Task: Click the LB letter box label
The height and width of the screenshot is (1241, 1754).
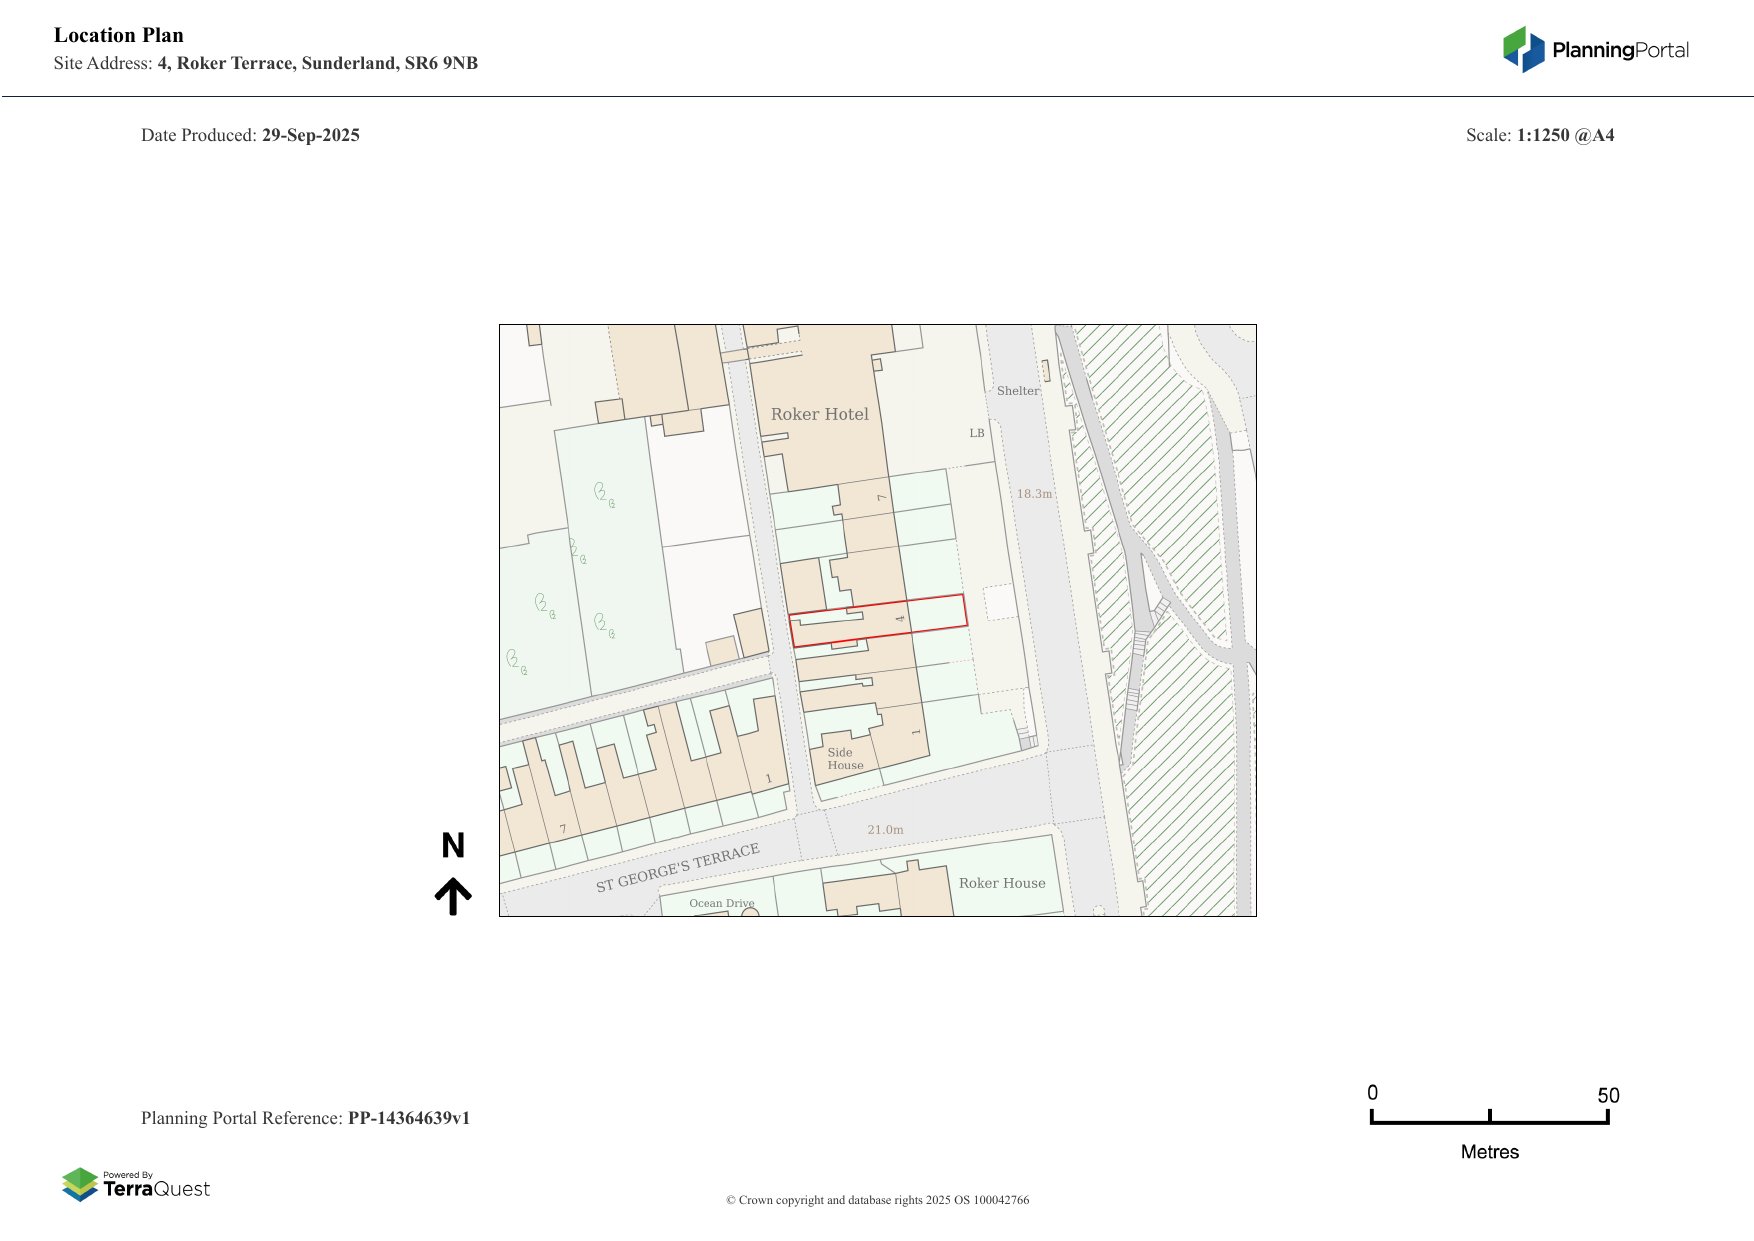Action: tap(977, 433)
